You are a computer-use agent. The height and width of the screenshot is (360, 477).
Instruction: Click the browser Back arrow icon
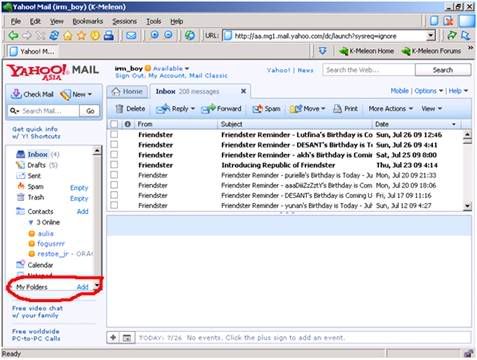tap(13, 35)
